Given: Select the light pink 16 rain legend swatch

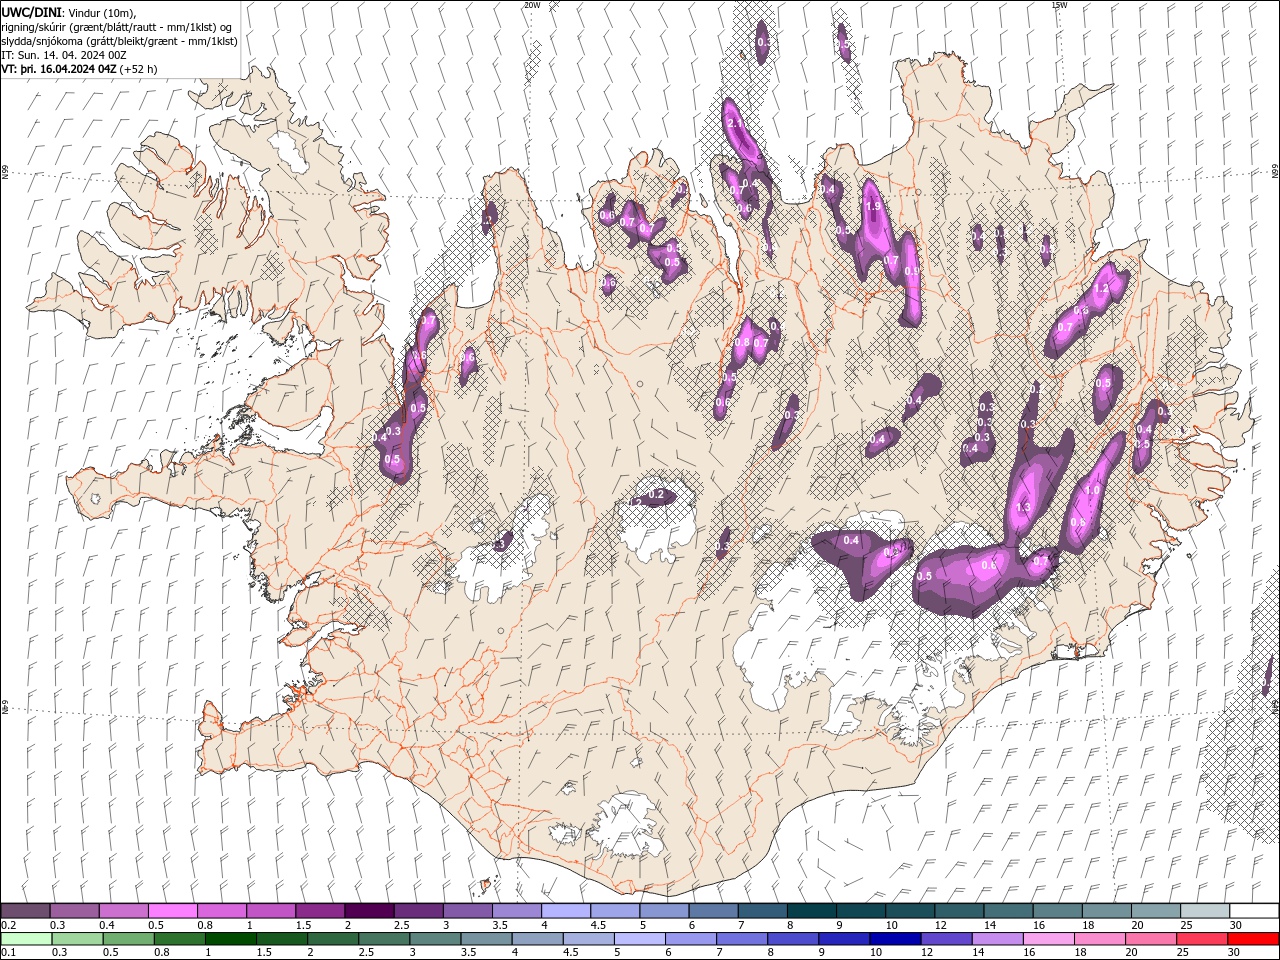Looking at the screenshot, I should click(1049, 939).
